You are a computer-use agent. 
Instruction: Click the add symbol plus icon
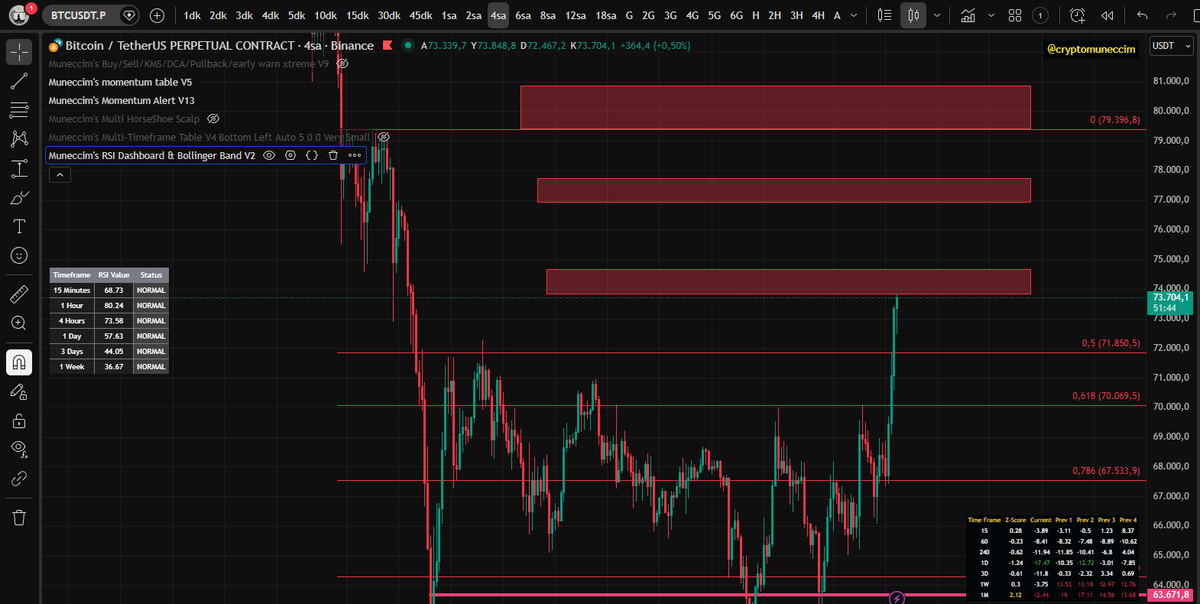pos(158,16)
